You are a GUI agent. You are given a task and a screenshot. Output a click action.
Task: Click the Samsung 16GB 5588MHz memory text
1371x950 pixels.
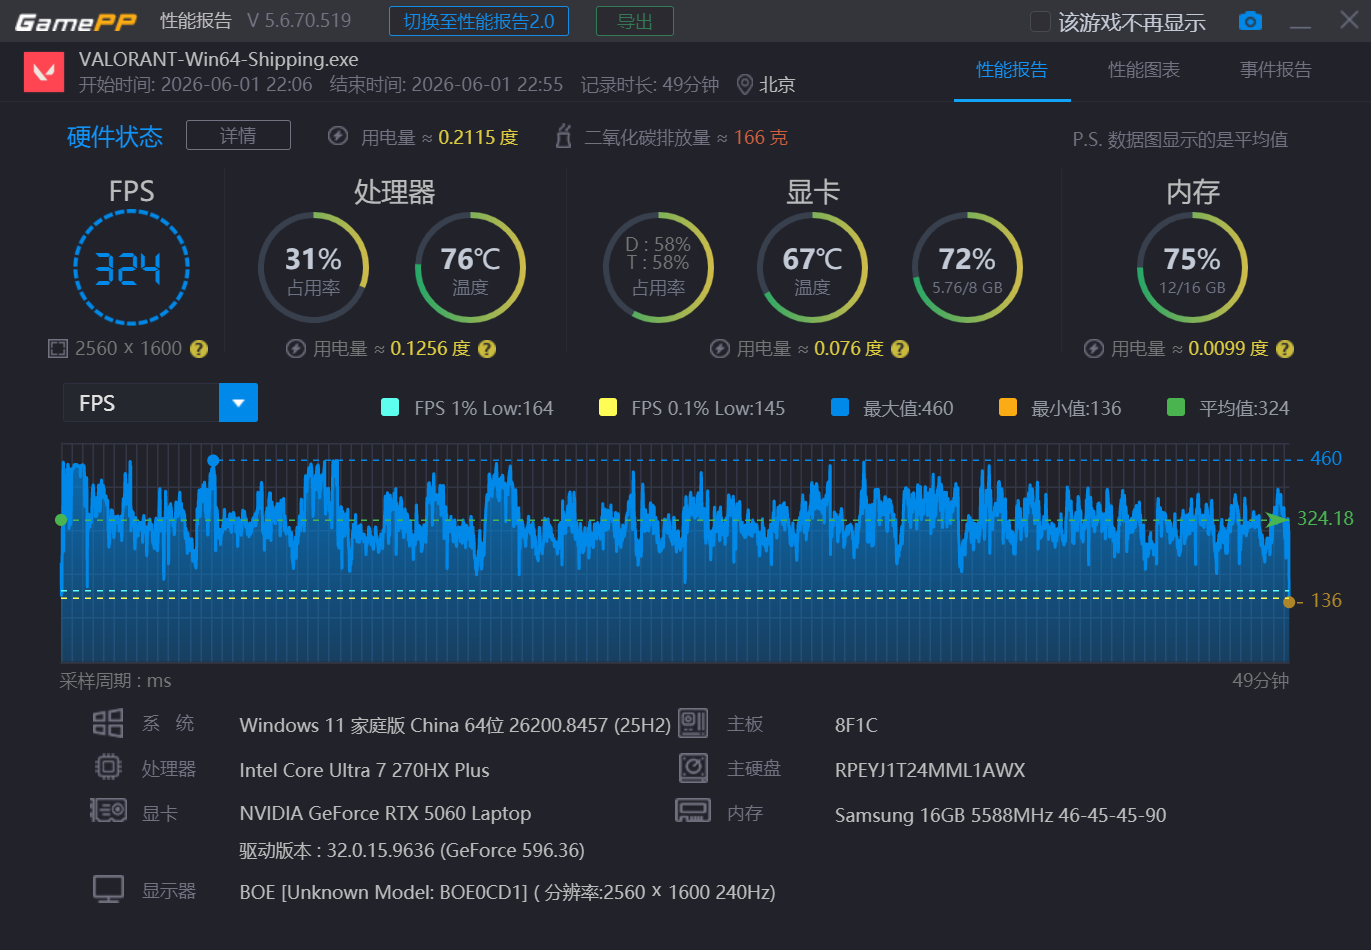click(1001, 815)
